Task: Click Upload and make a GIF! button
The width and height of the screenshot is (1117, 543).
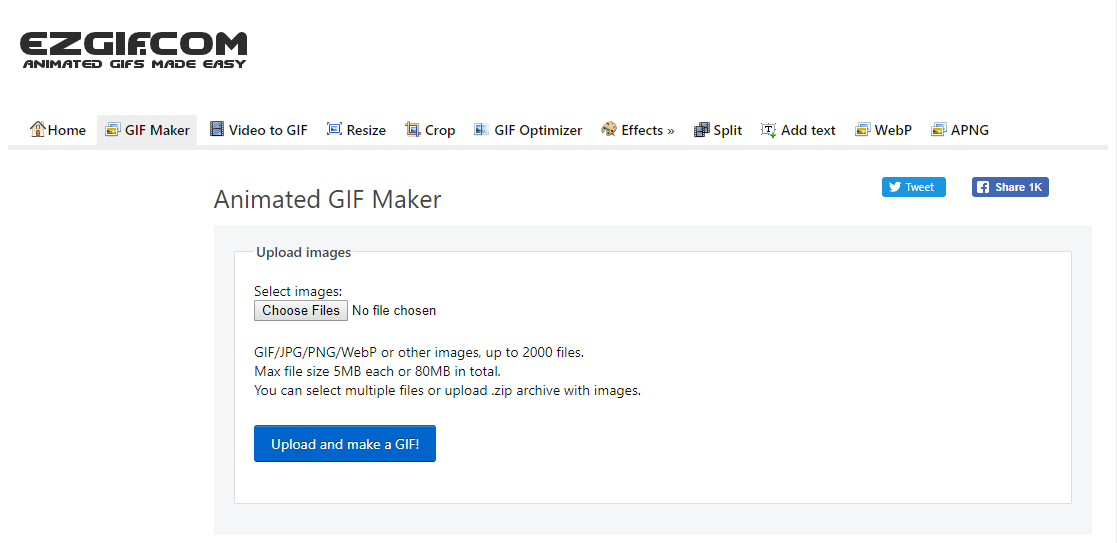Action: pyautogui.click(x=345, y=444)
